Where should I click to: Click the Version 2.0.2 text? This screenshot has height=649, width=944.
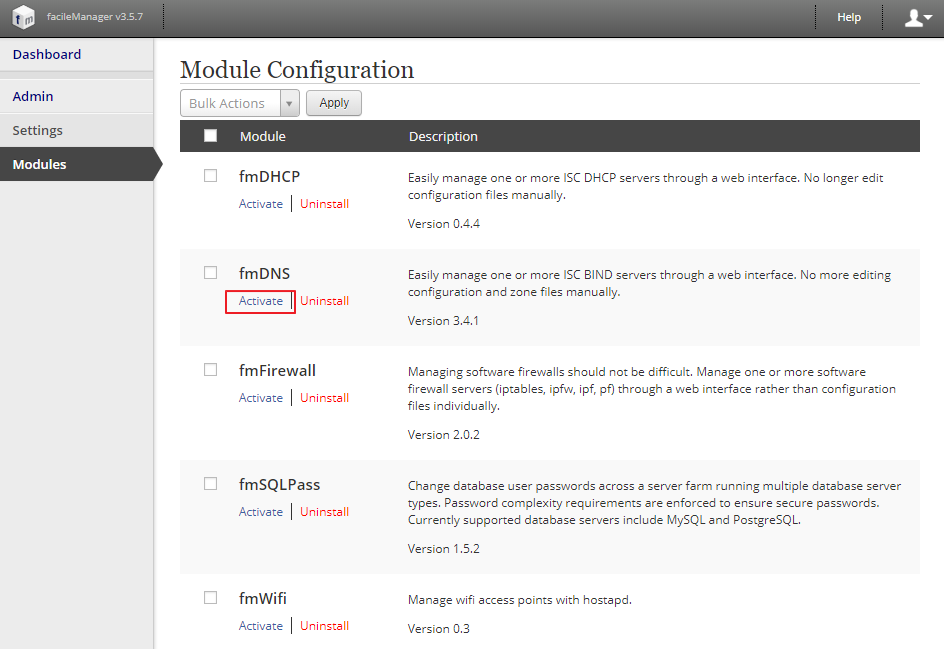[444, 434]
